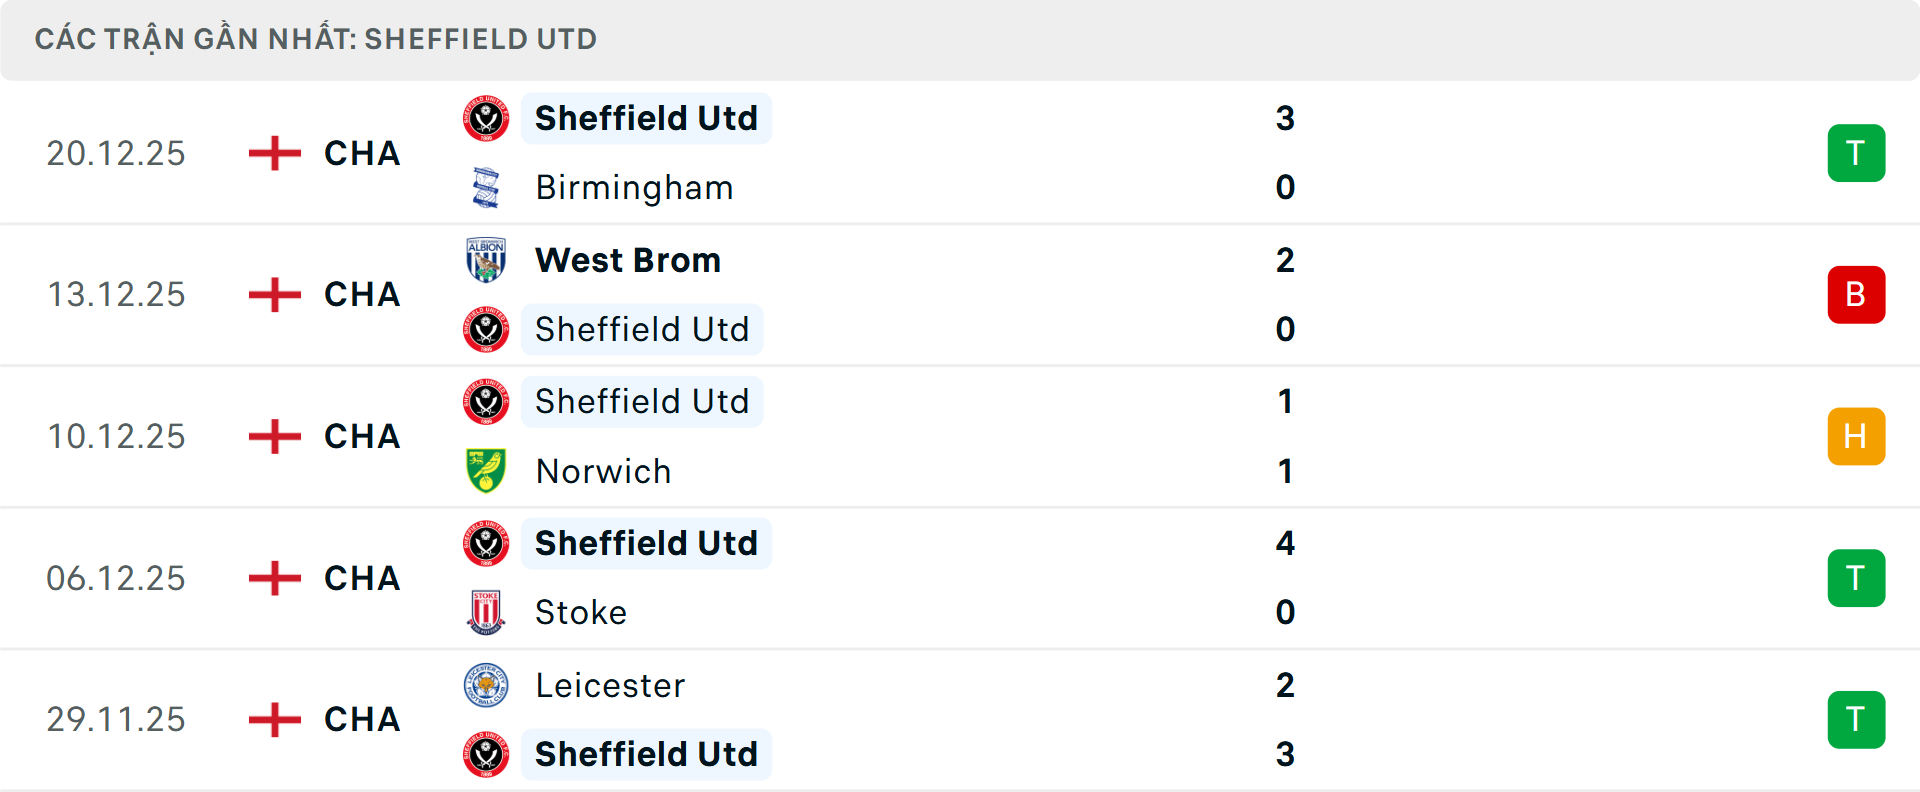
Task: Click the highlighted Sheffield Utd team name link
Action: tap(646, 118)
